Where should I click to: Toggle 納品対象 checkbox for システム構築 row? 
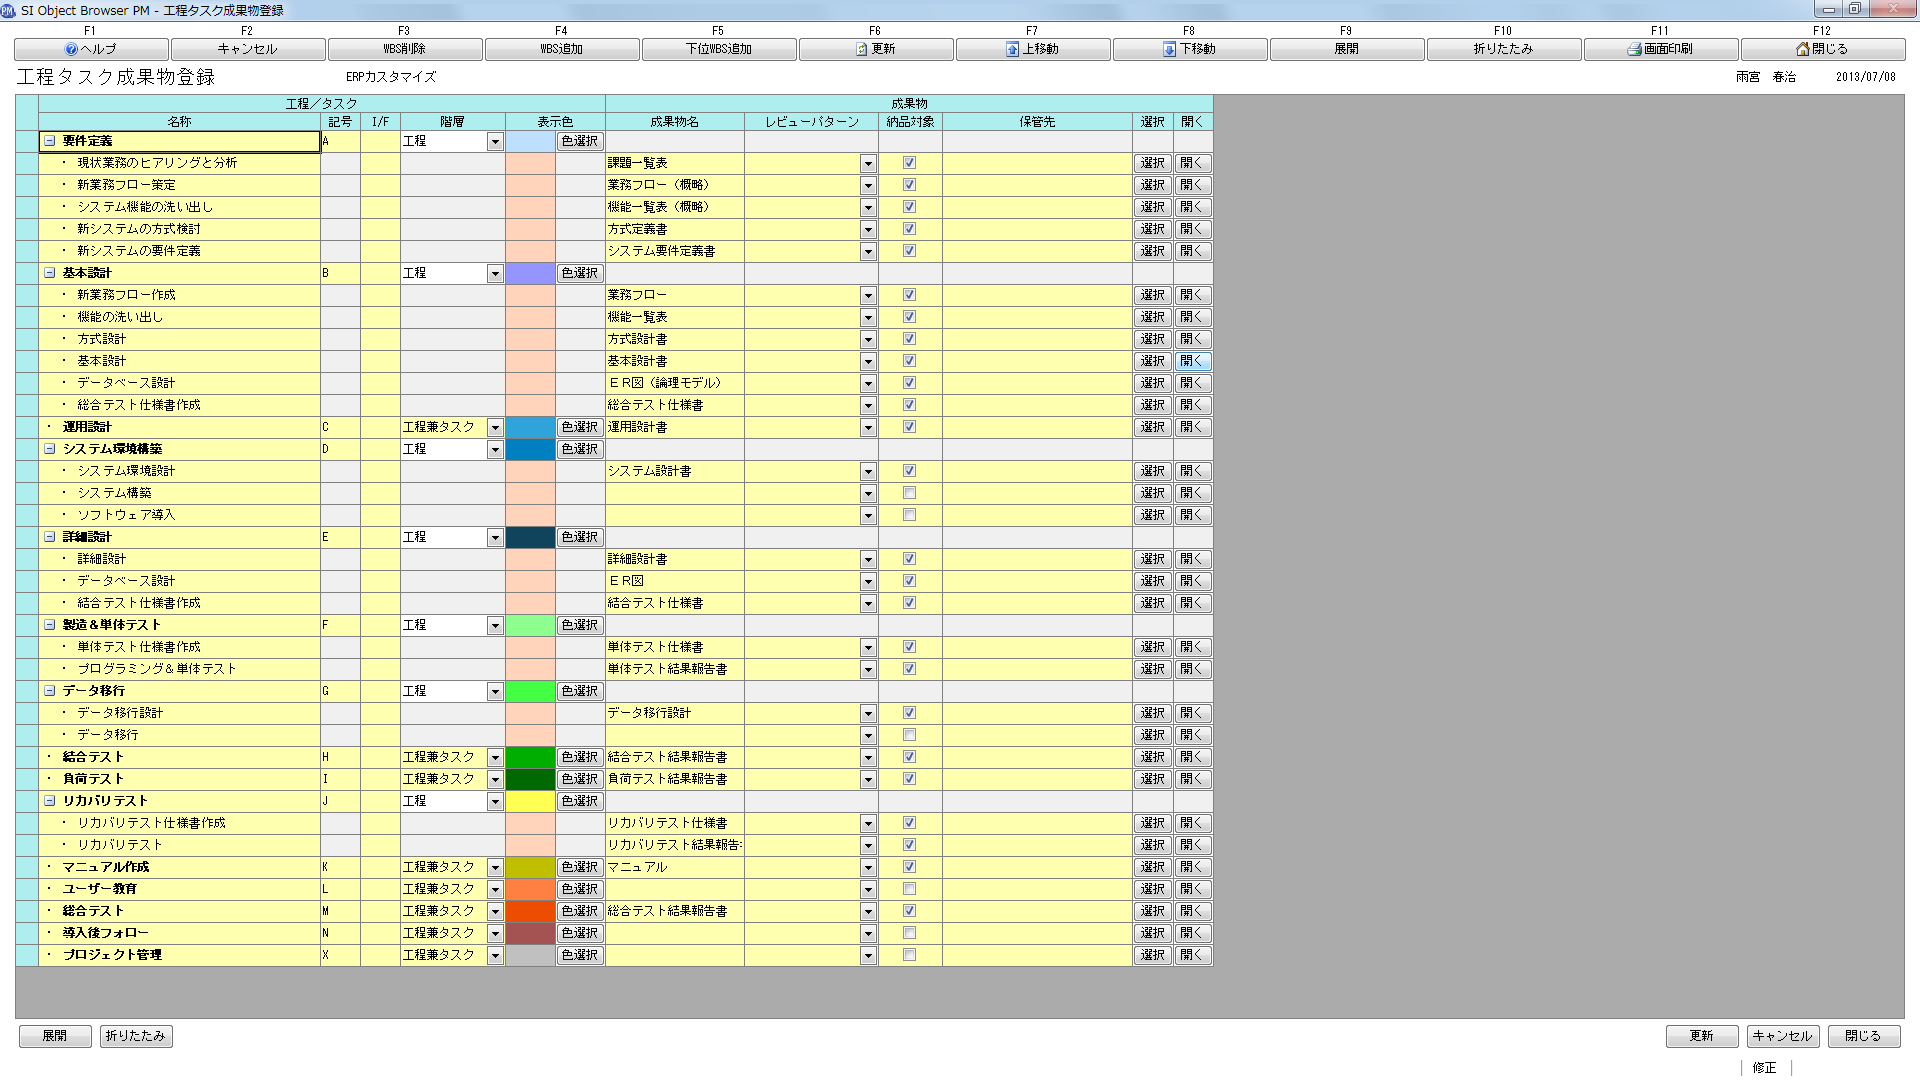[x=909, y=493]
